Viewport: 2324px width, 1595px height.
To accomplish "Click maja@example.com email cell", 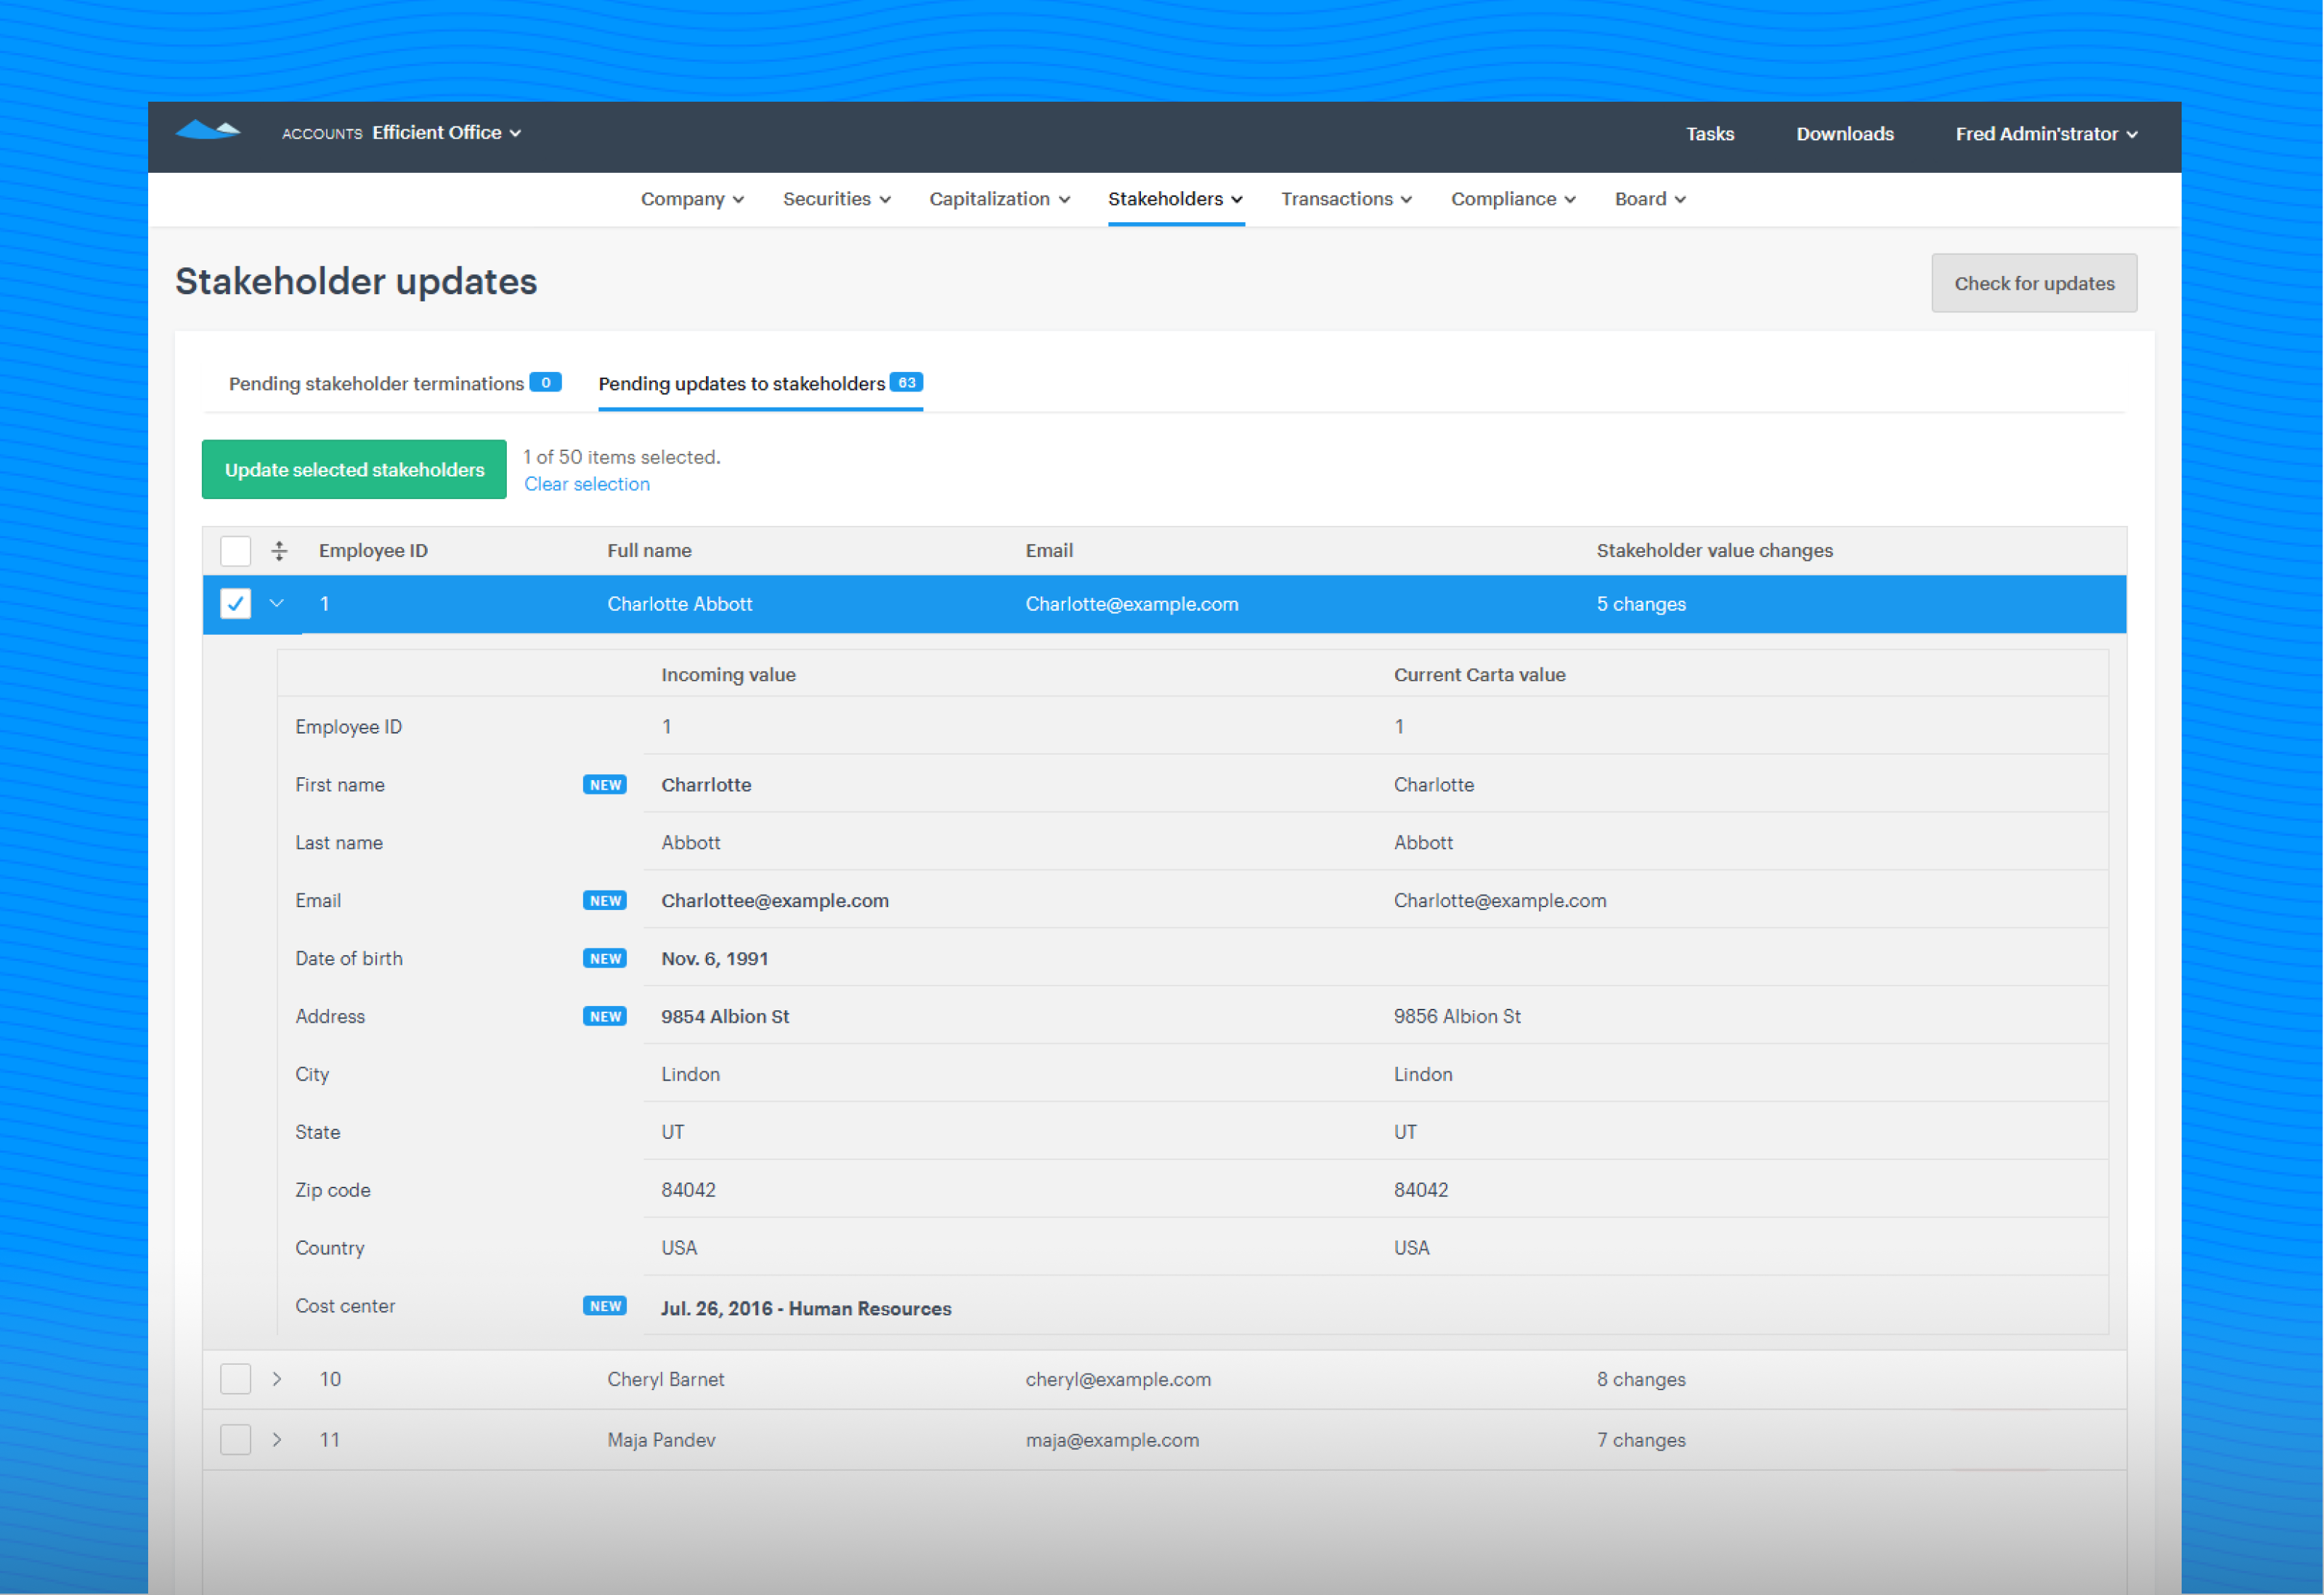I will pos(1112,1441).
